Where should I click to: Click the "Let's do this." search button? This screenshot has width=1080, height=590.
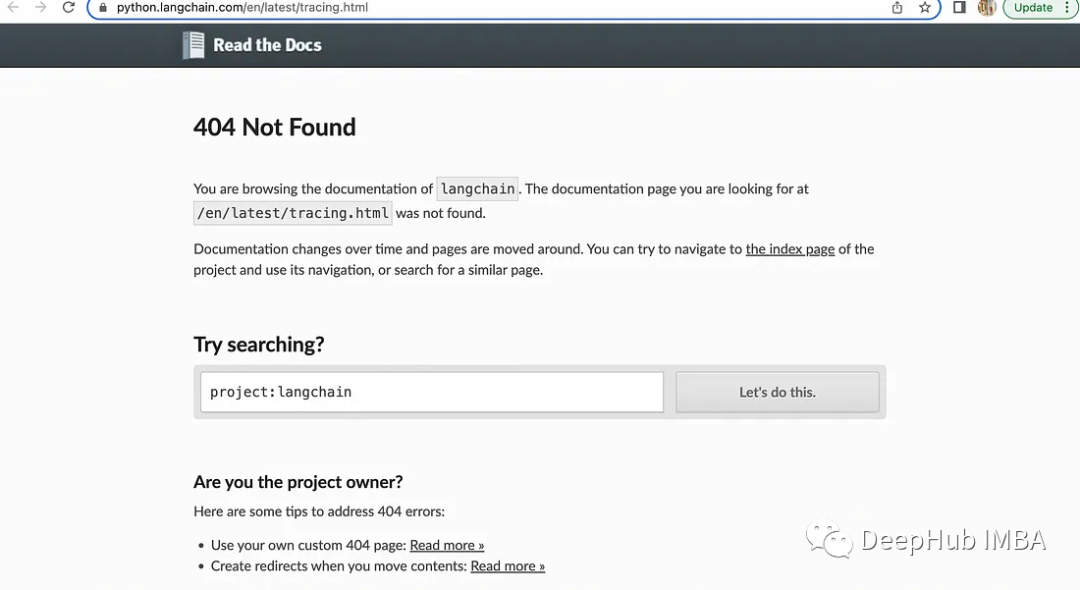point(777,392)
